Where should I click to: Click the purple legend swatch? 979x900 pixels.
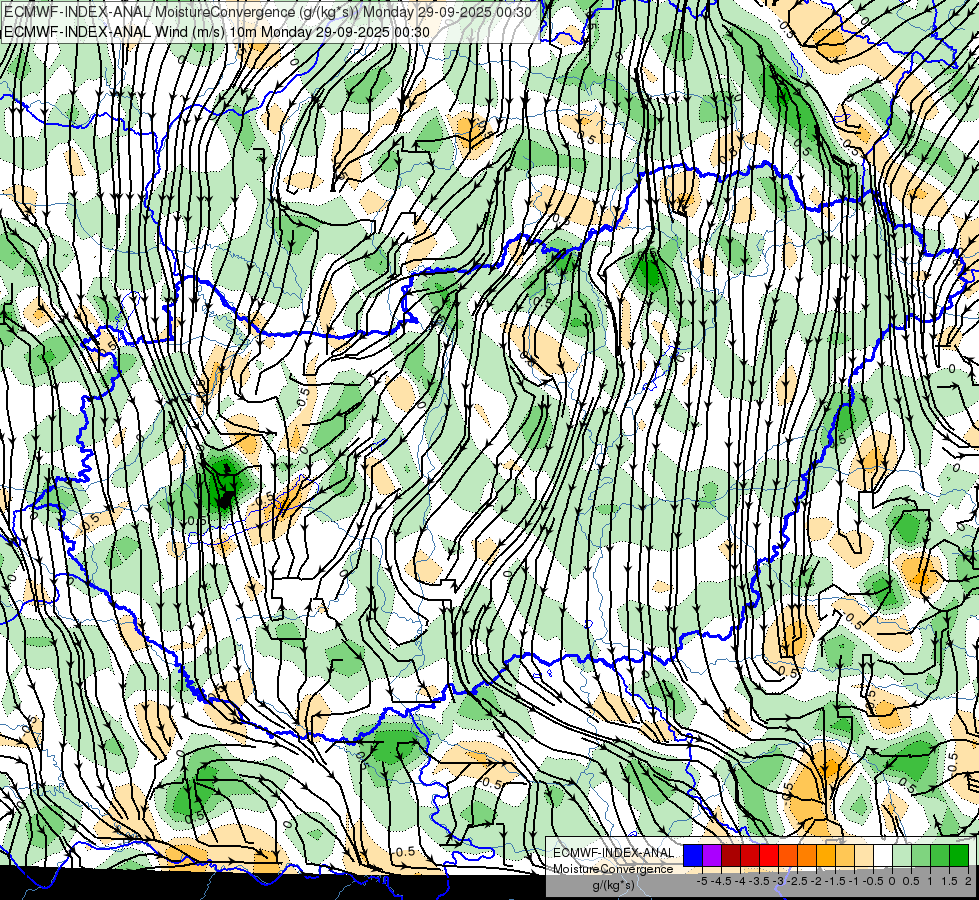[x=712, y=856]
